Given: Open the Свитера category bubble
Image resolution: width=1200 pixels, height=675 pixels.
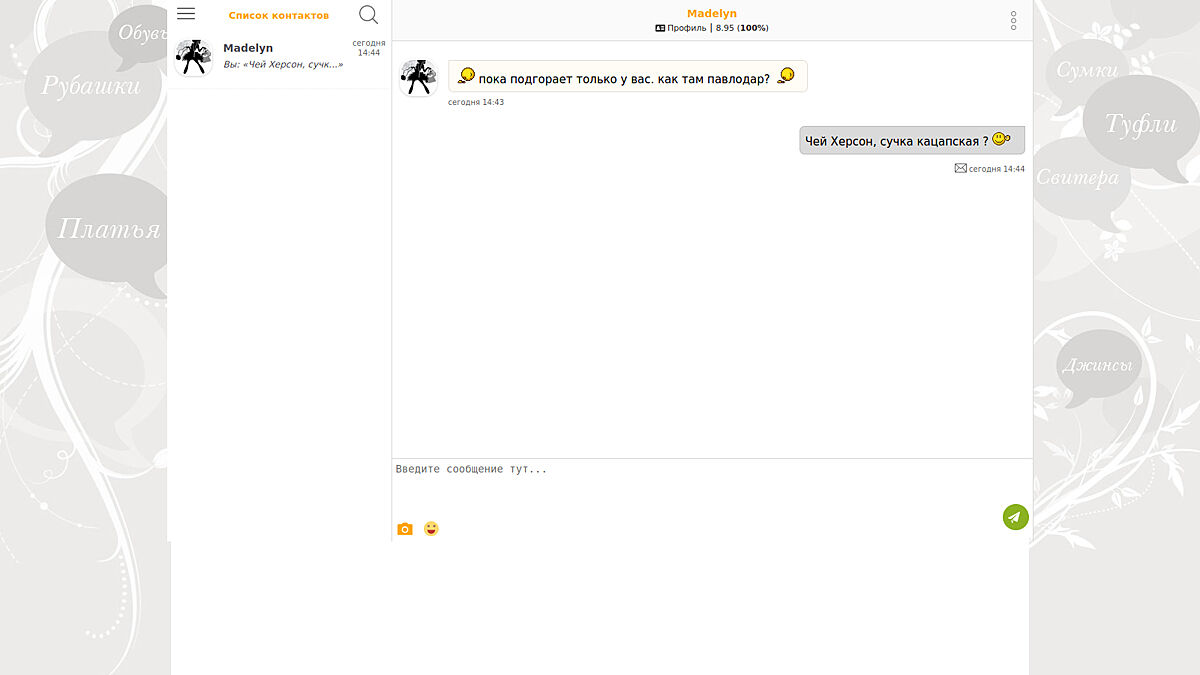Looking at the screenshot, I should (1076, 179).
